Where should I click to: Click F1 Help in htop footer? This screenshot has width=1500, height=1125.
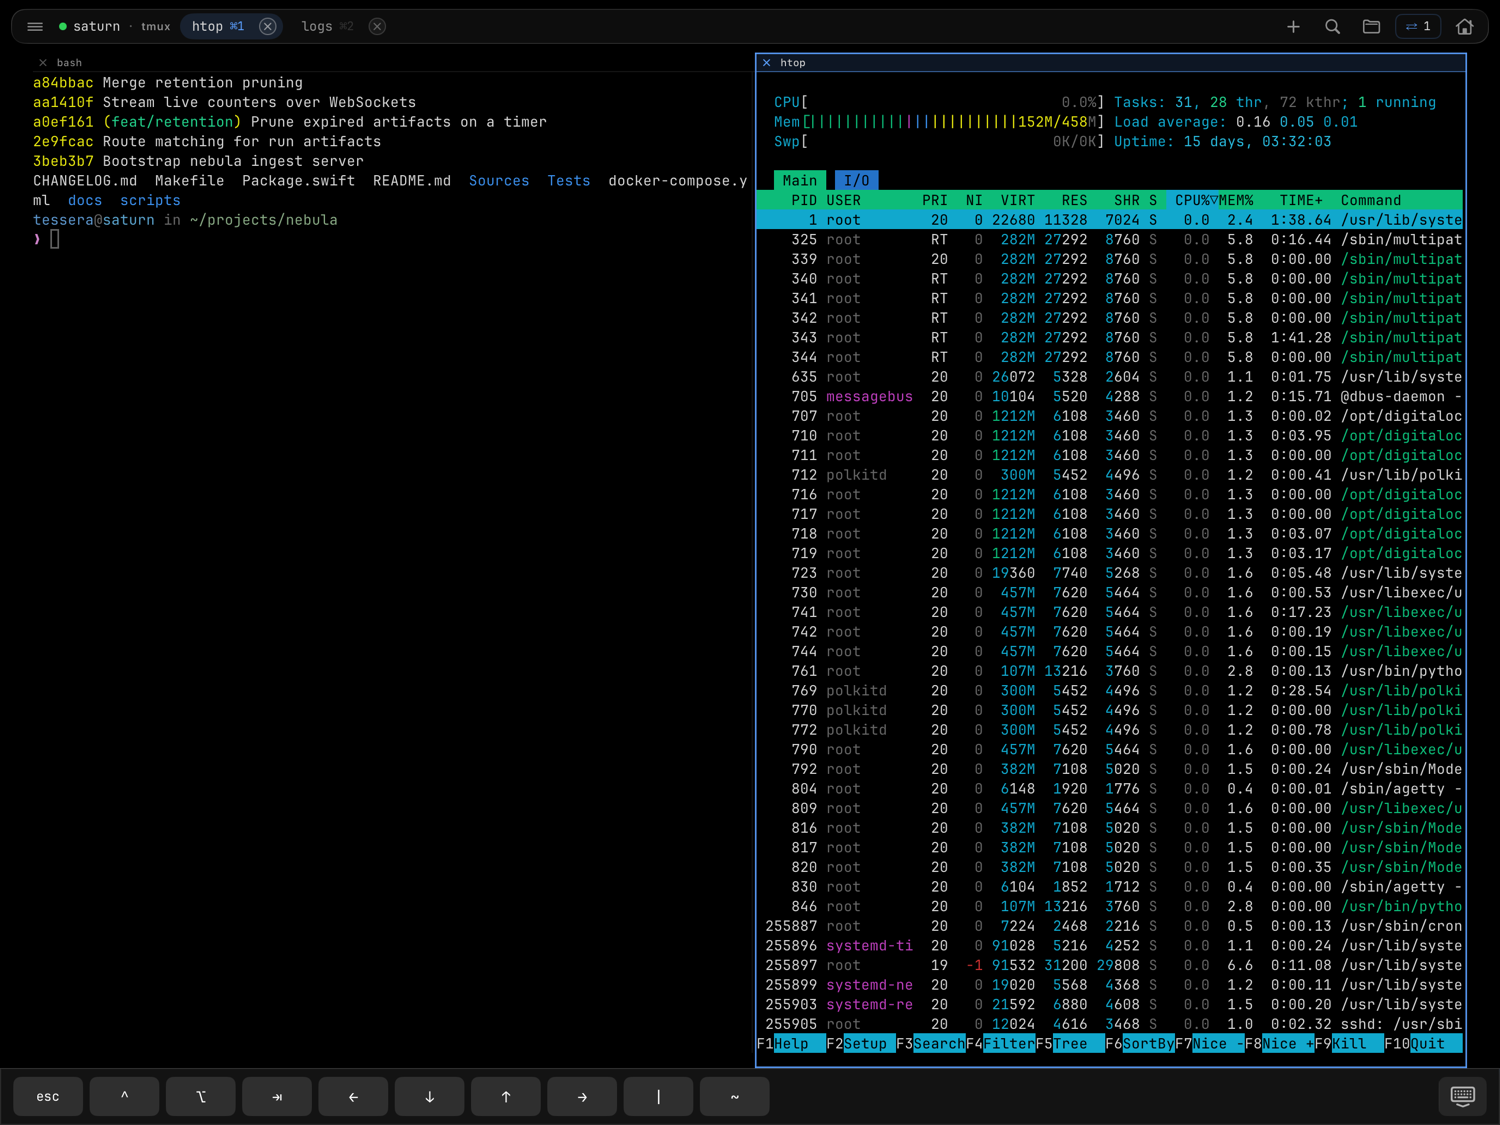point(790,1044)
